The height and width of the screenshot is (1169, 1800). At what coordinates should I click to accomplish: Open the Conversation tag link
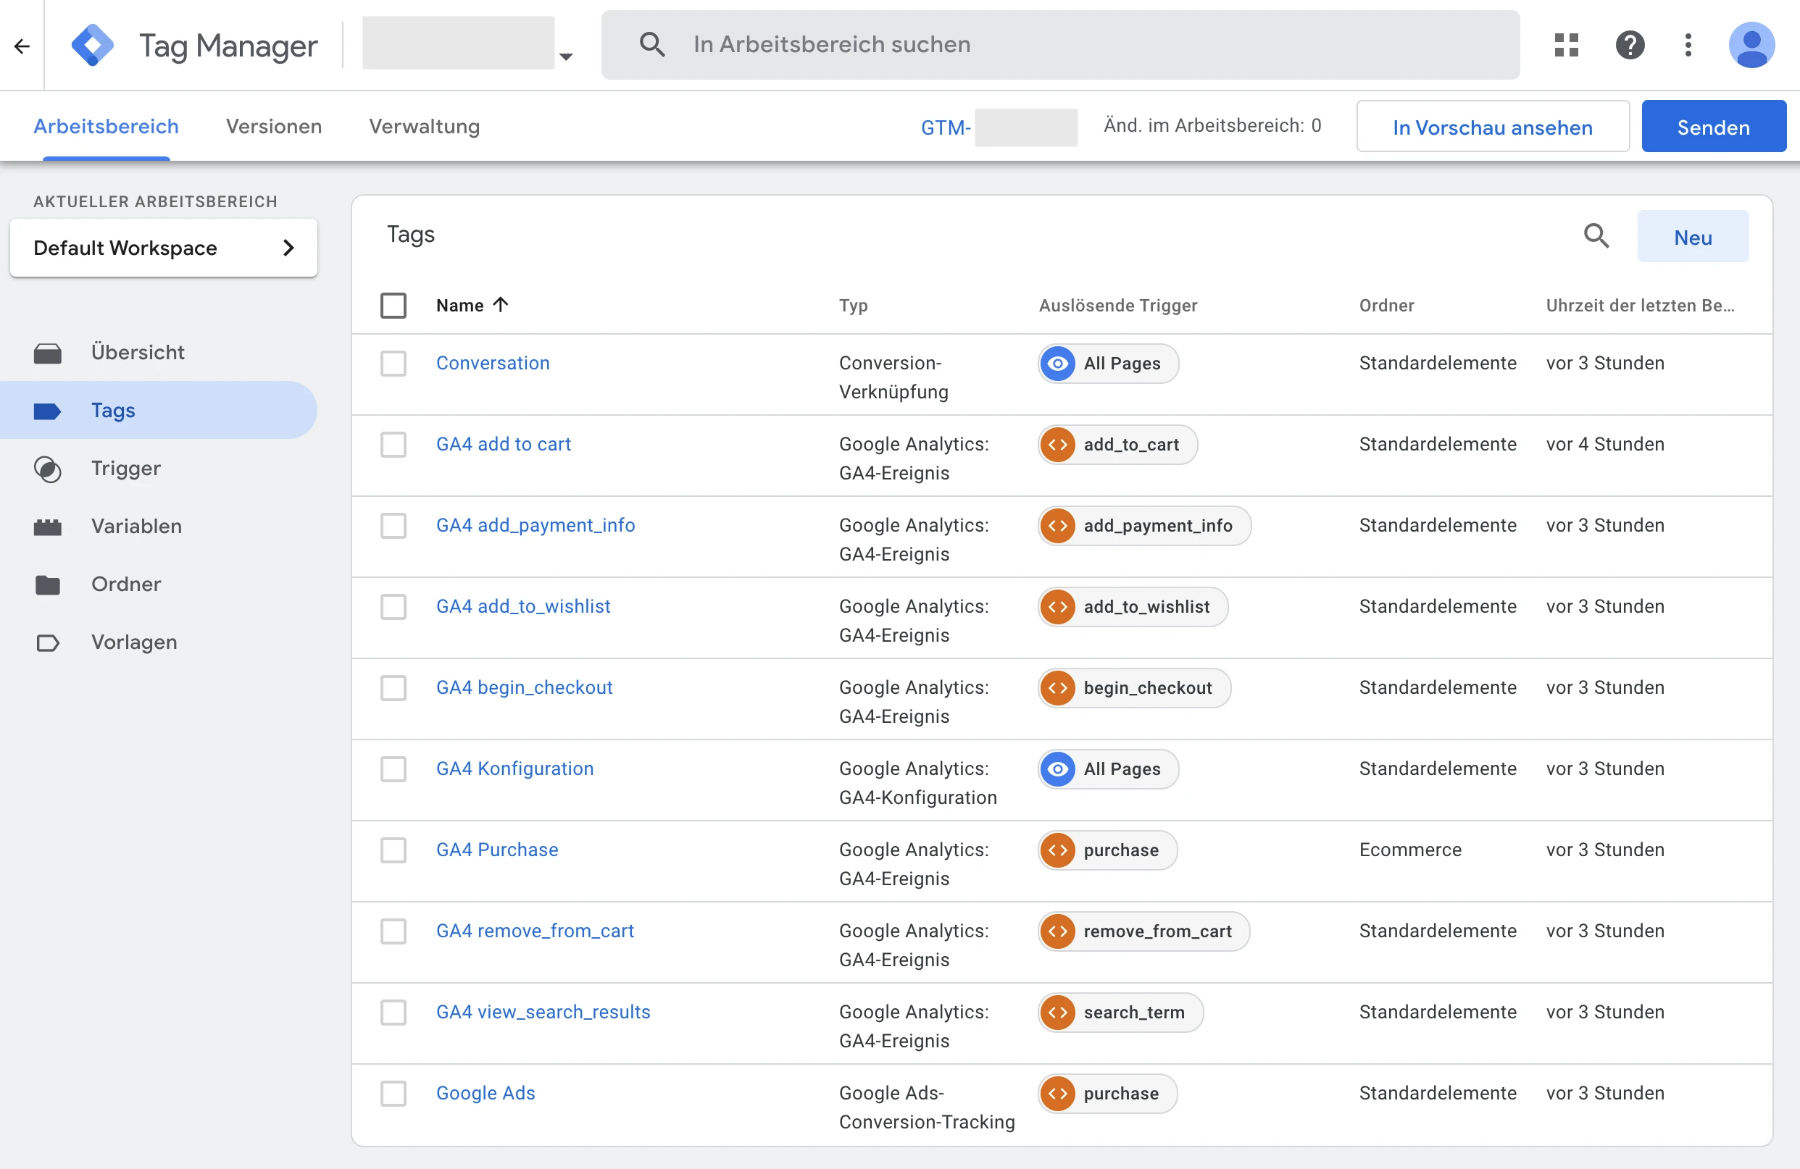tap(492, 363)
